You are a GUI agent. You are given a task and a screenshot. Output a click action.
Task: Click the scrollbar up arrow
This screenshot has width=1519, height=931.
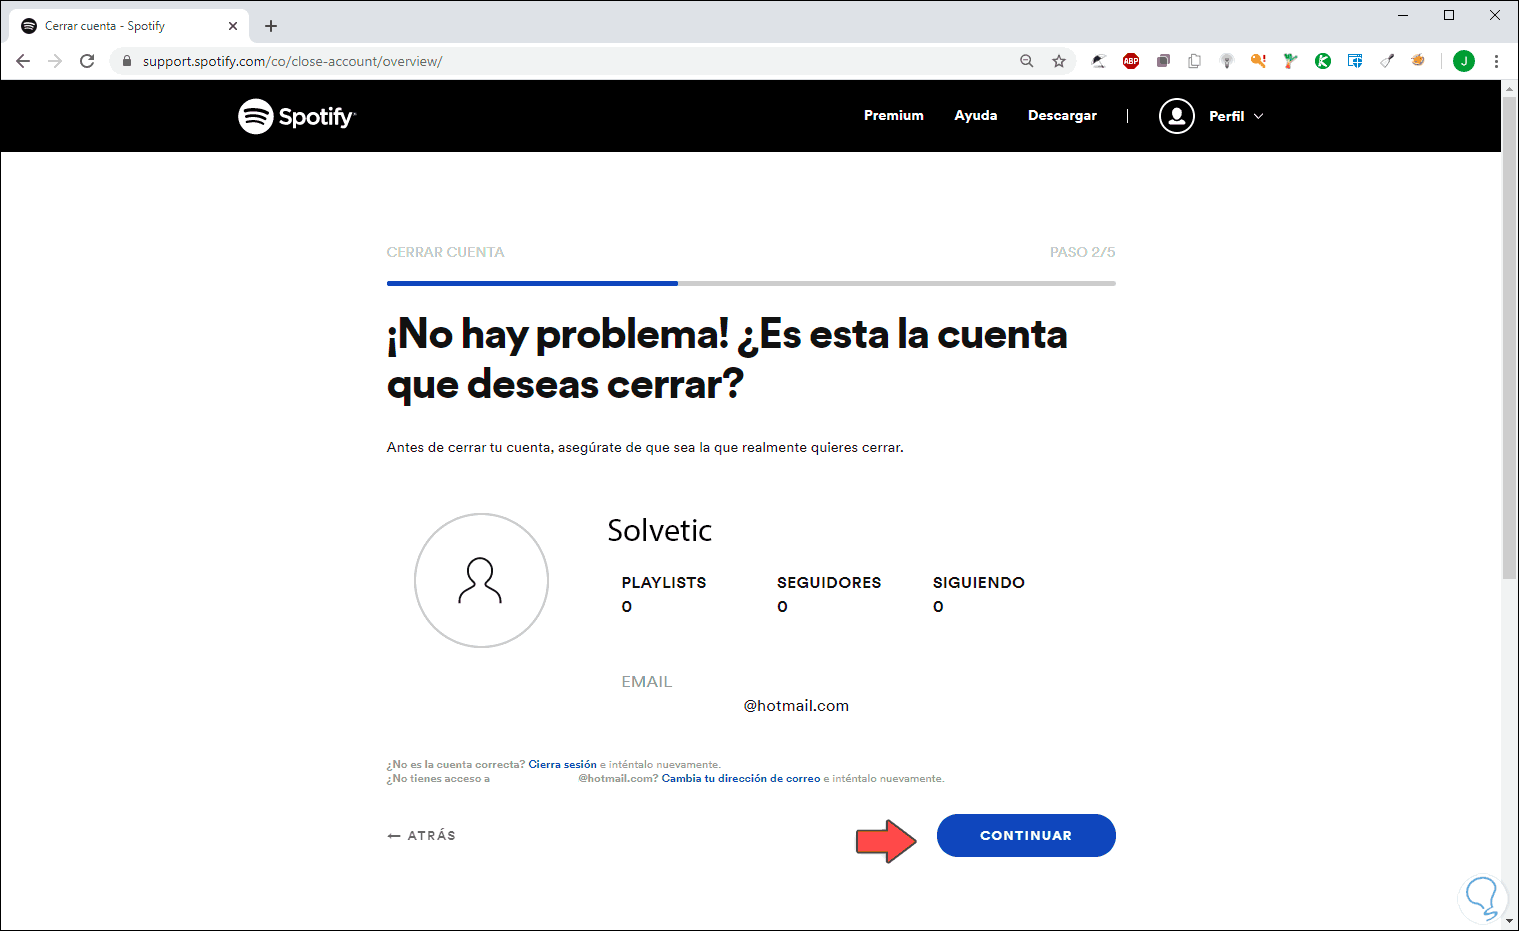[1510, 88]
